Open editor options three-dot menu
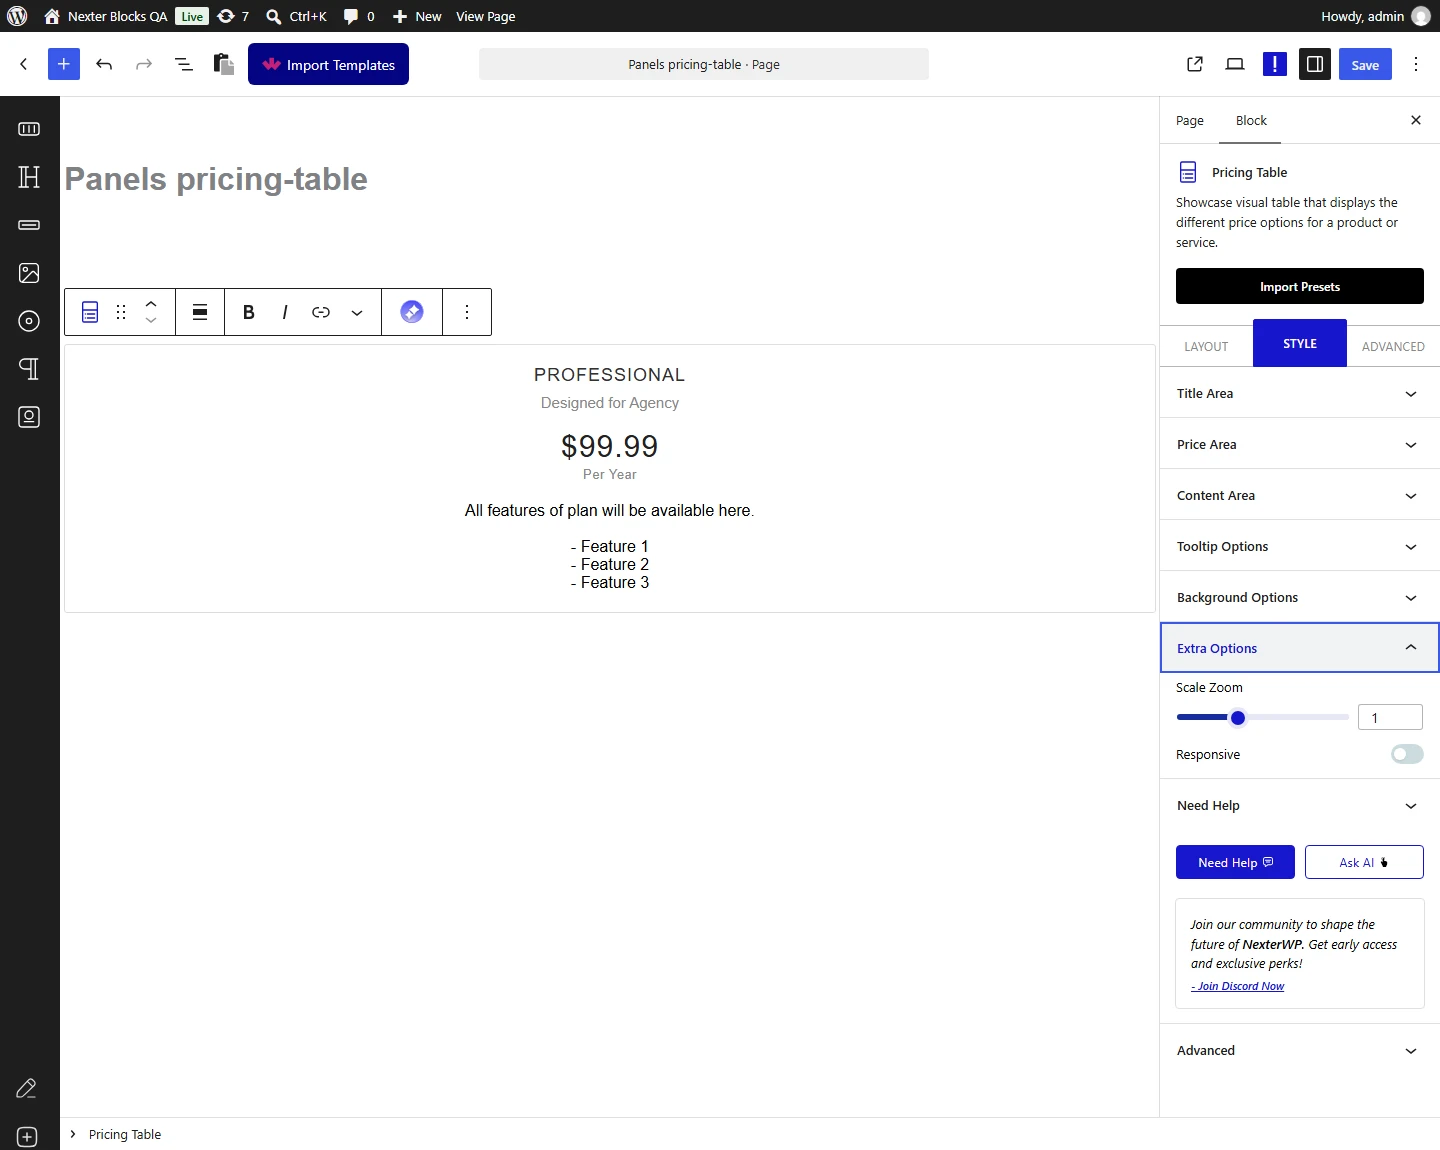This screenshot has height=1150, width=1440. (x=1416, y=64)
